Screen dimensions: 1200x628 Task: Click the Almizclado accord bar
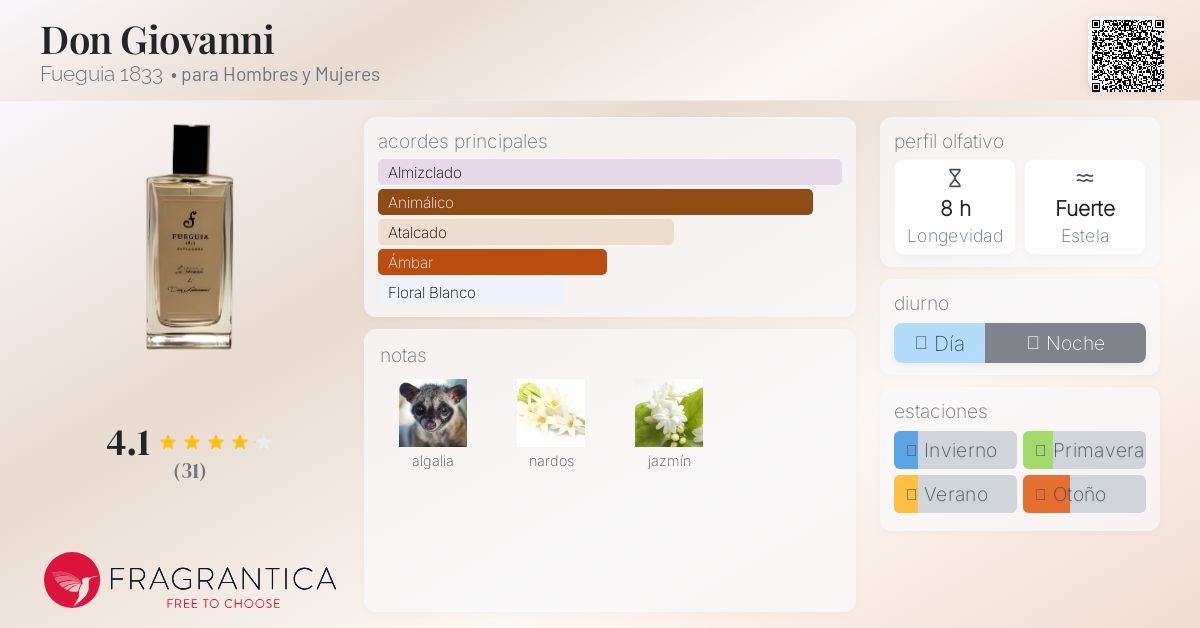point(609,172)
